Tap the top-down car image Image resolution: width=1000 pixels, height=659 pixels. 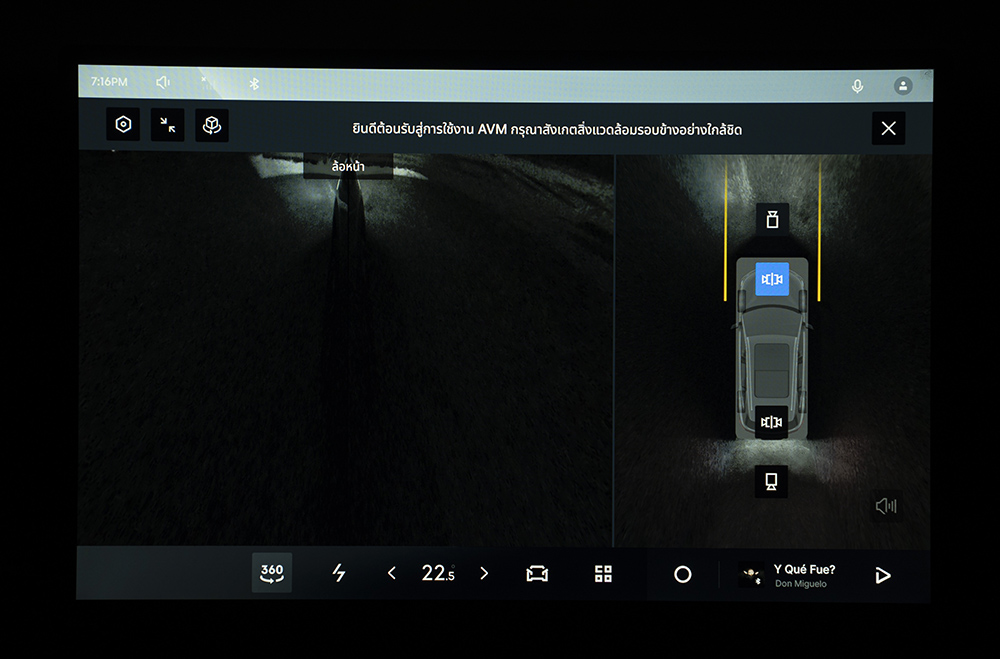pyautogui.click(x=772, y=349)
